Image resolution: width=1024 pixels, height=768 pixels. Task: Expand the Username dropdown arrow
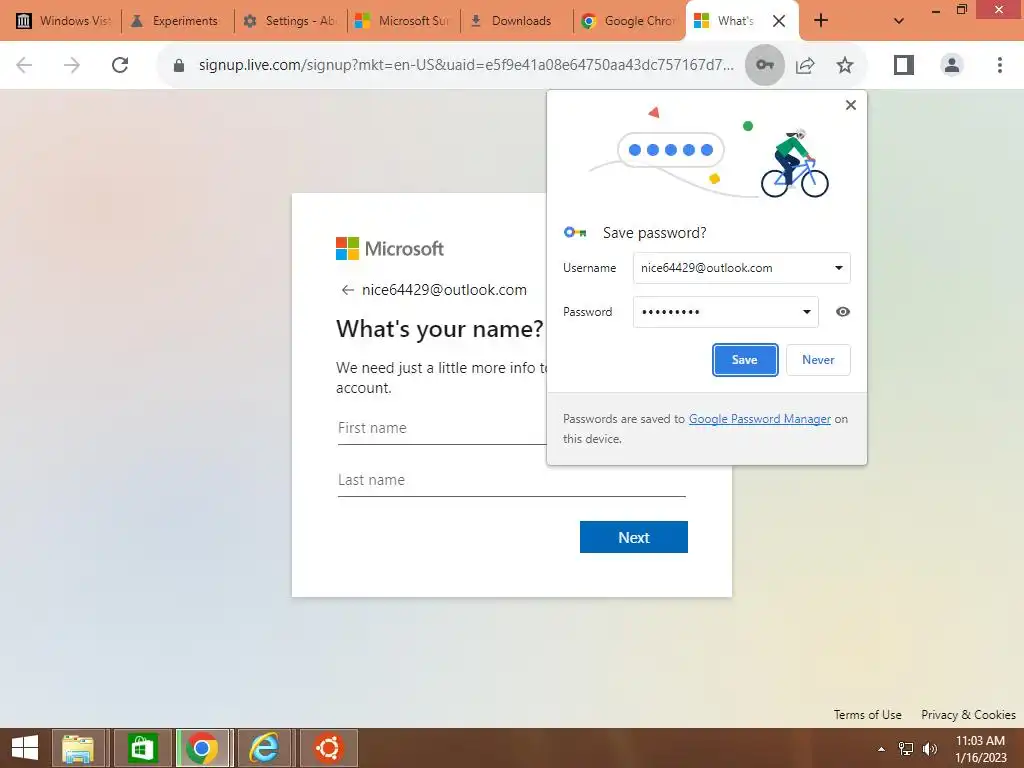(839, 268)
